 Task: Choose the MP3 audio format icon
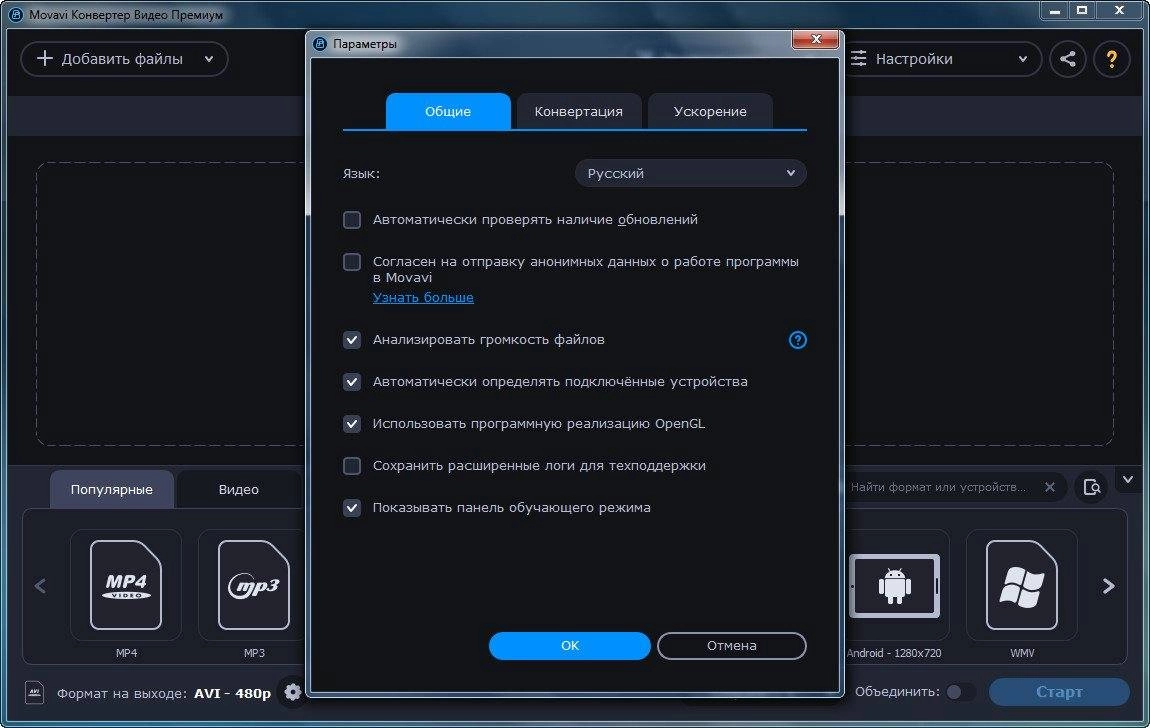point(254,585)
